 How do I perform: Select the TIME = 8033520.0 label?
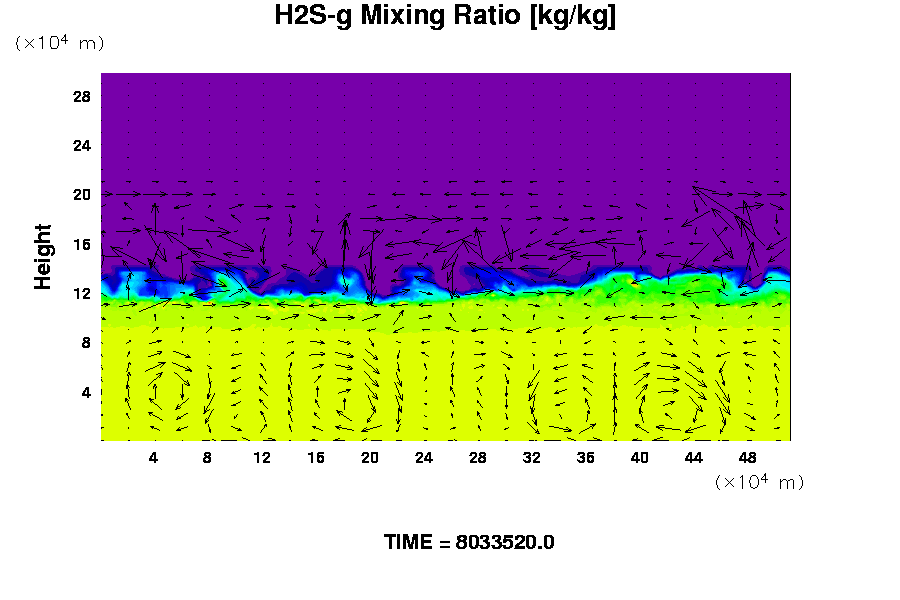[x=469, y=542]
